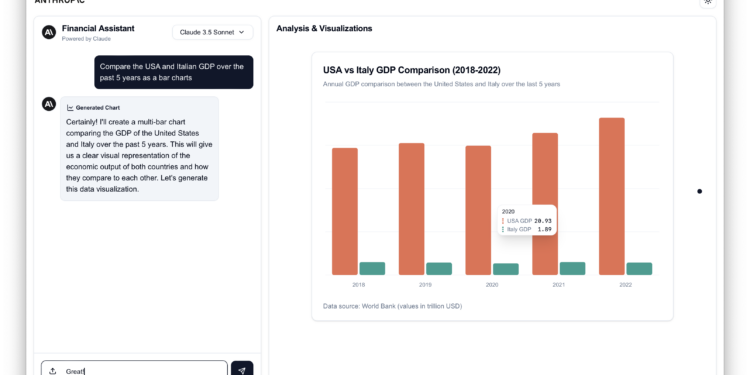
Task: Click the message input field containing Great!
Action: [x=134, y=370]
